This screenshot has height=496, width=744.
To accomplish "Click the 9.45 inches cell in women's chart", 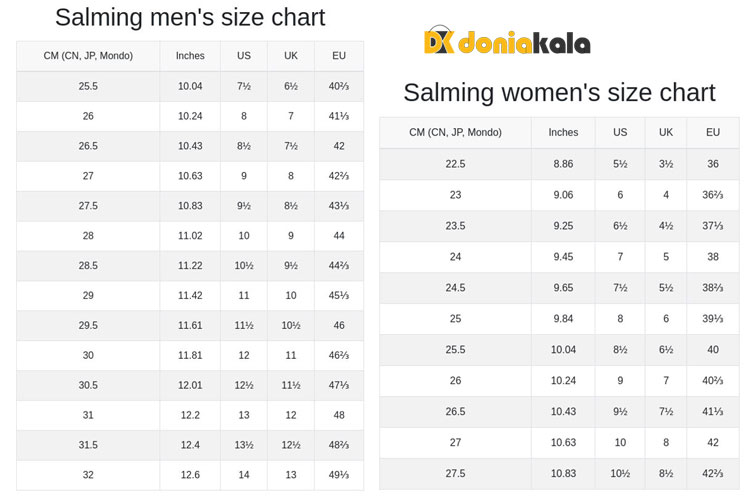I will click(563, 257).
